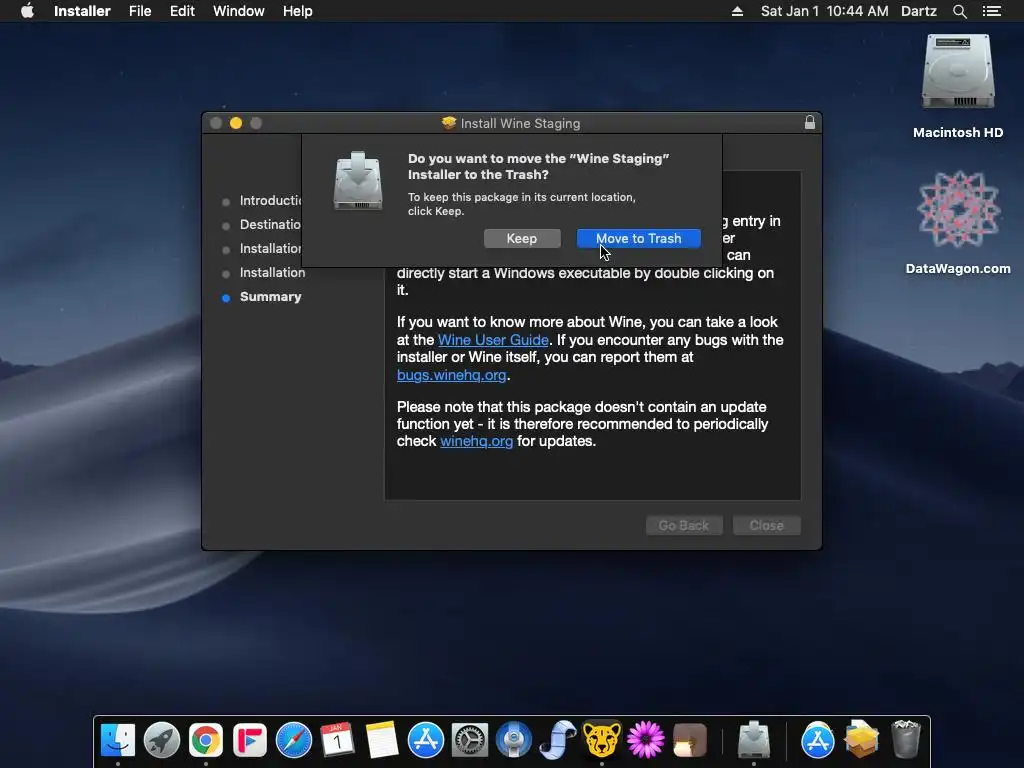The image size is (1024, 768).
Task: Click the Introduction step in the sidebar
Action: 270,200
